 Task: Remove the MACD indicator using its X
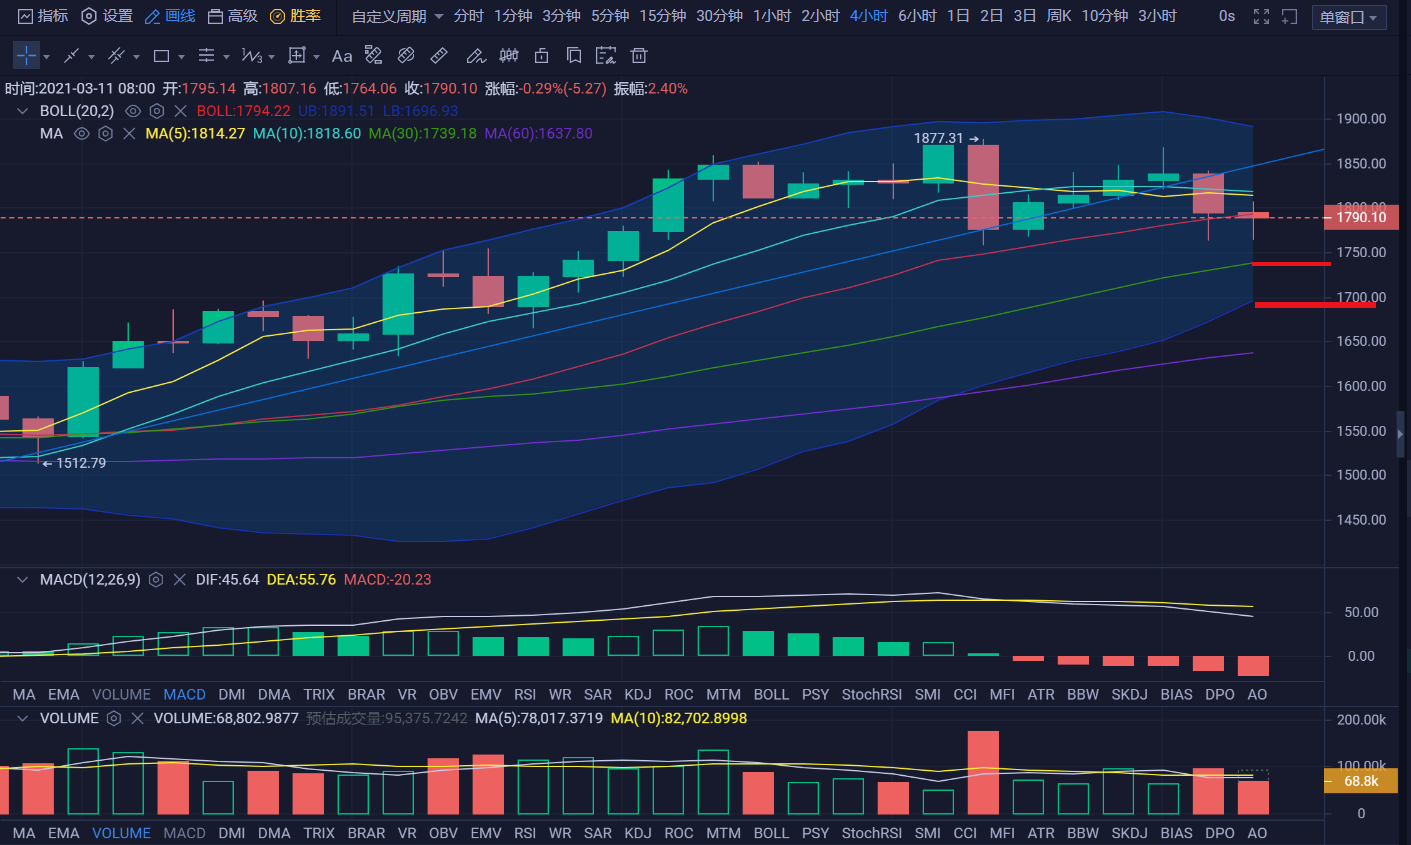180,580
